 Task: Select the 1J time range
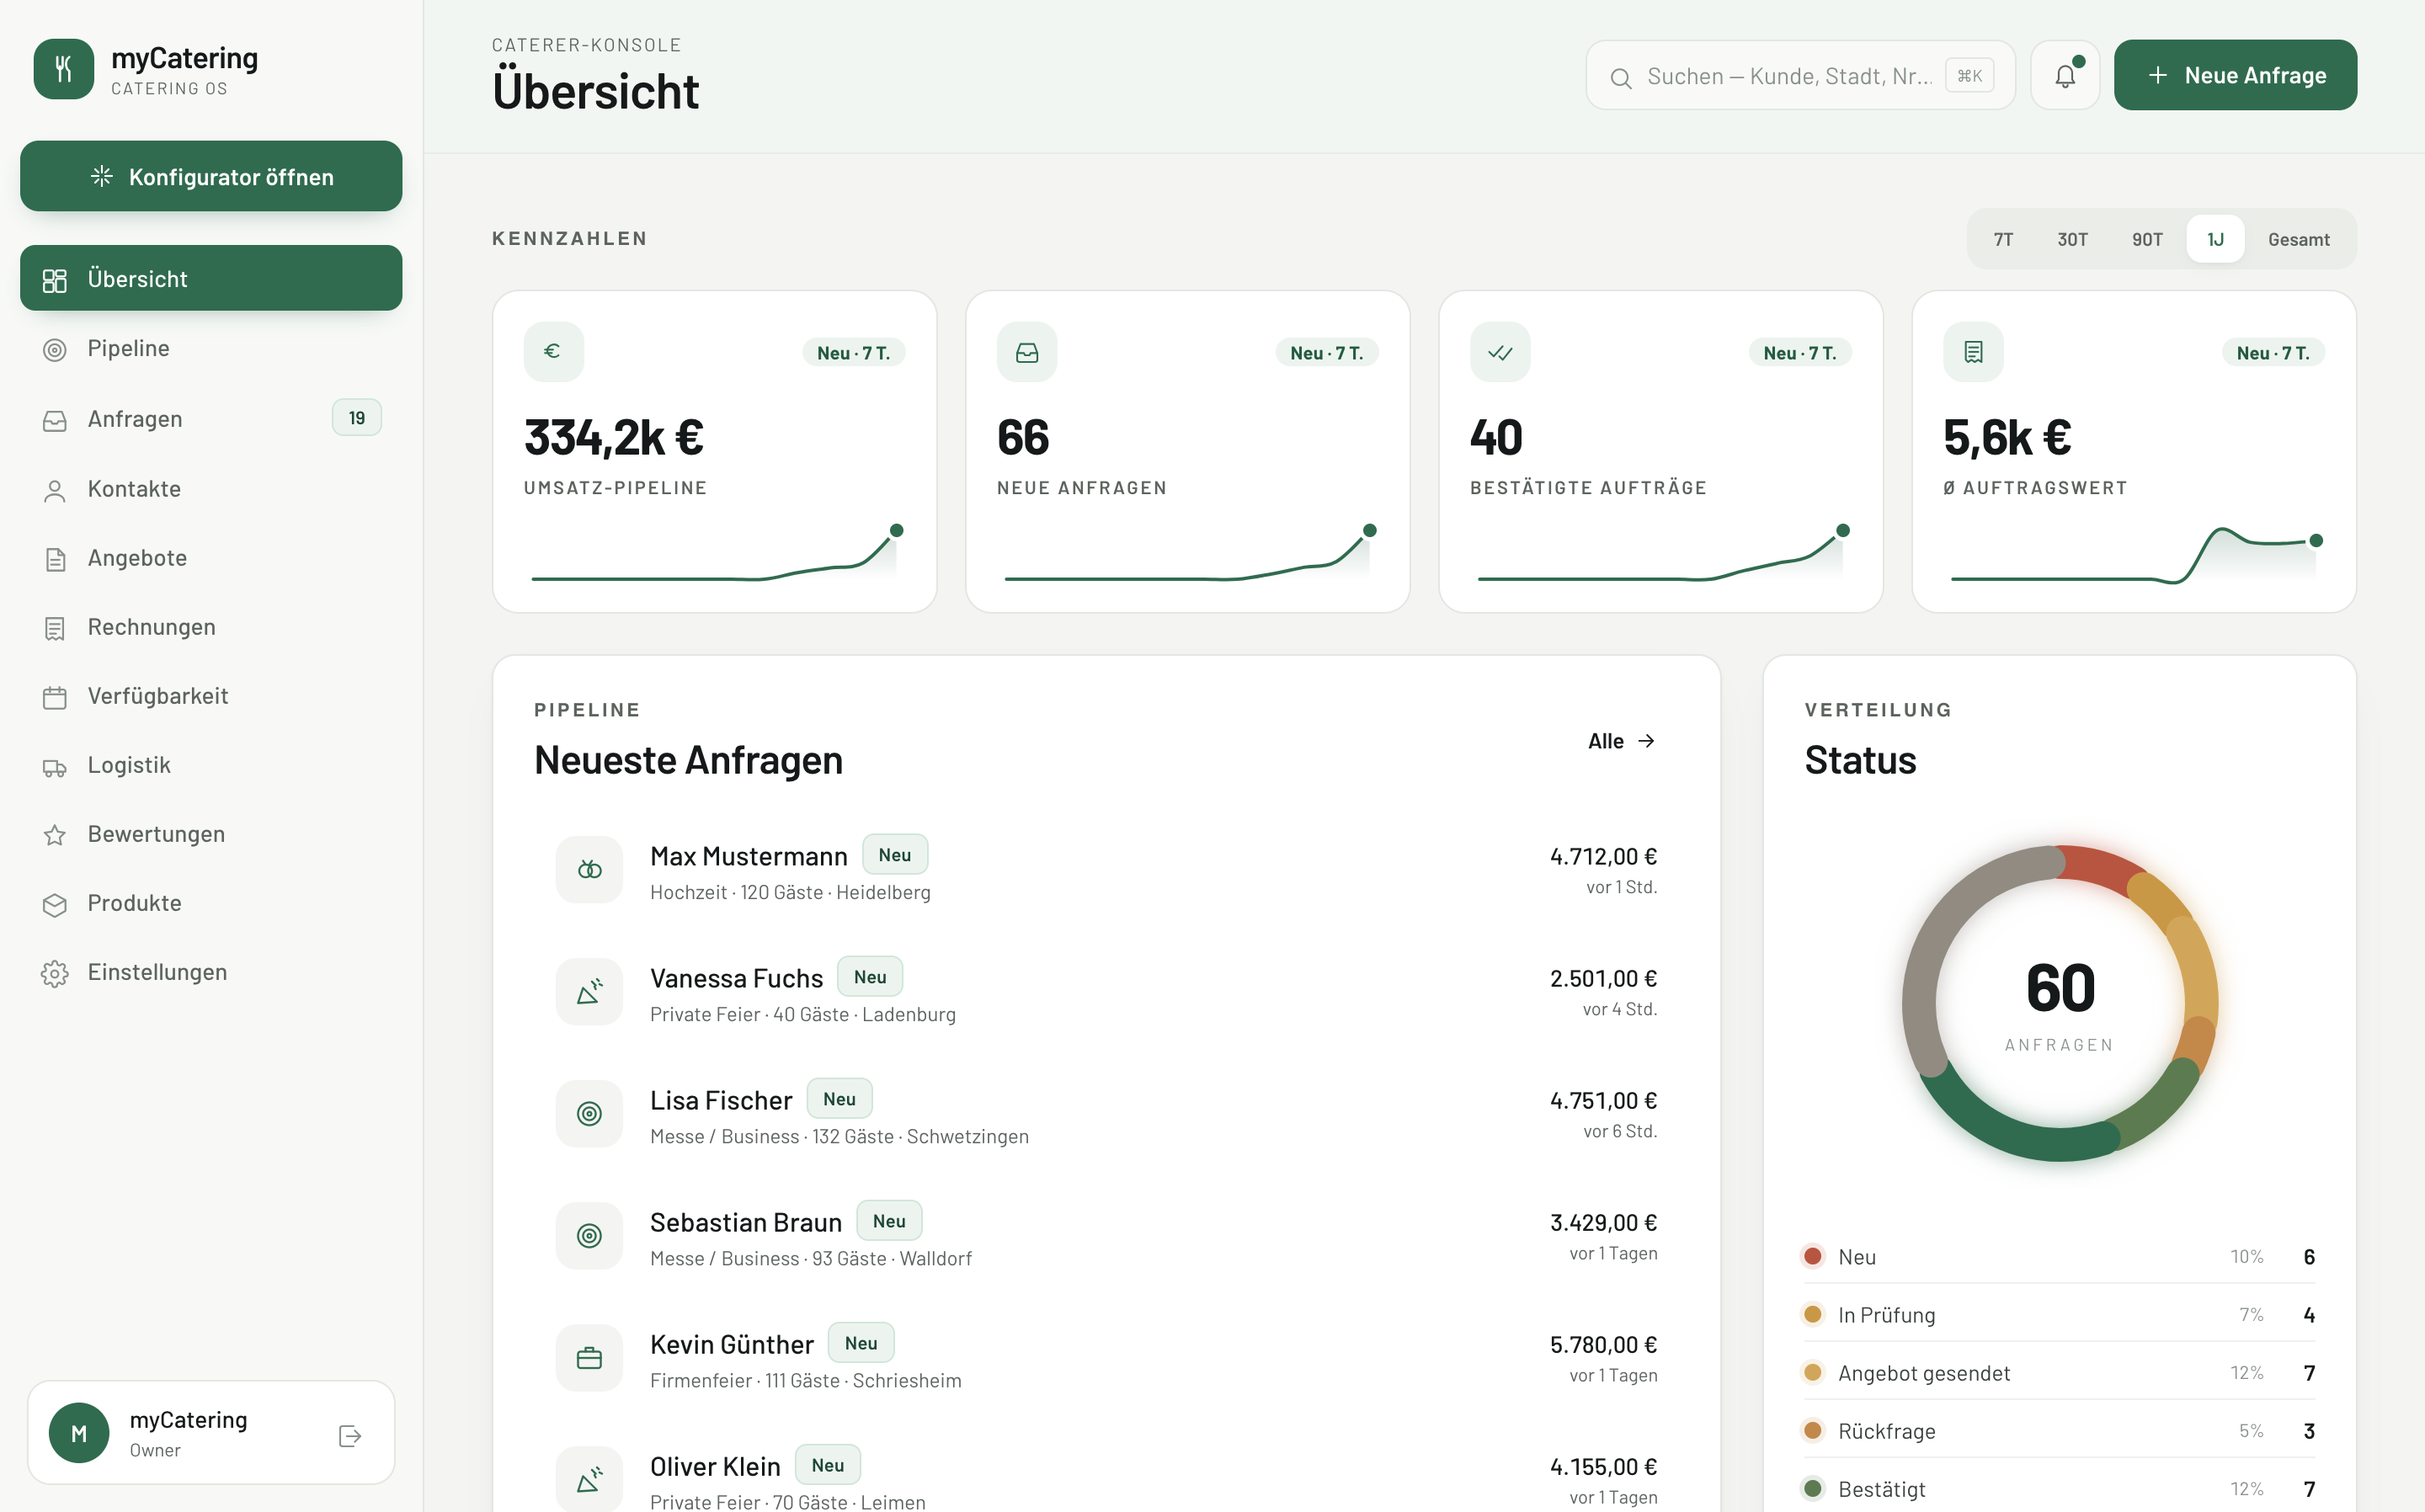(x=2216, y=239)
